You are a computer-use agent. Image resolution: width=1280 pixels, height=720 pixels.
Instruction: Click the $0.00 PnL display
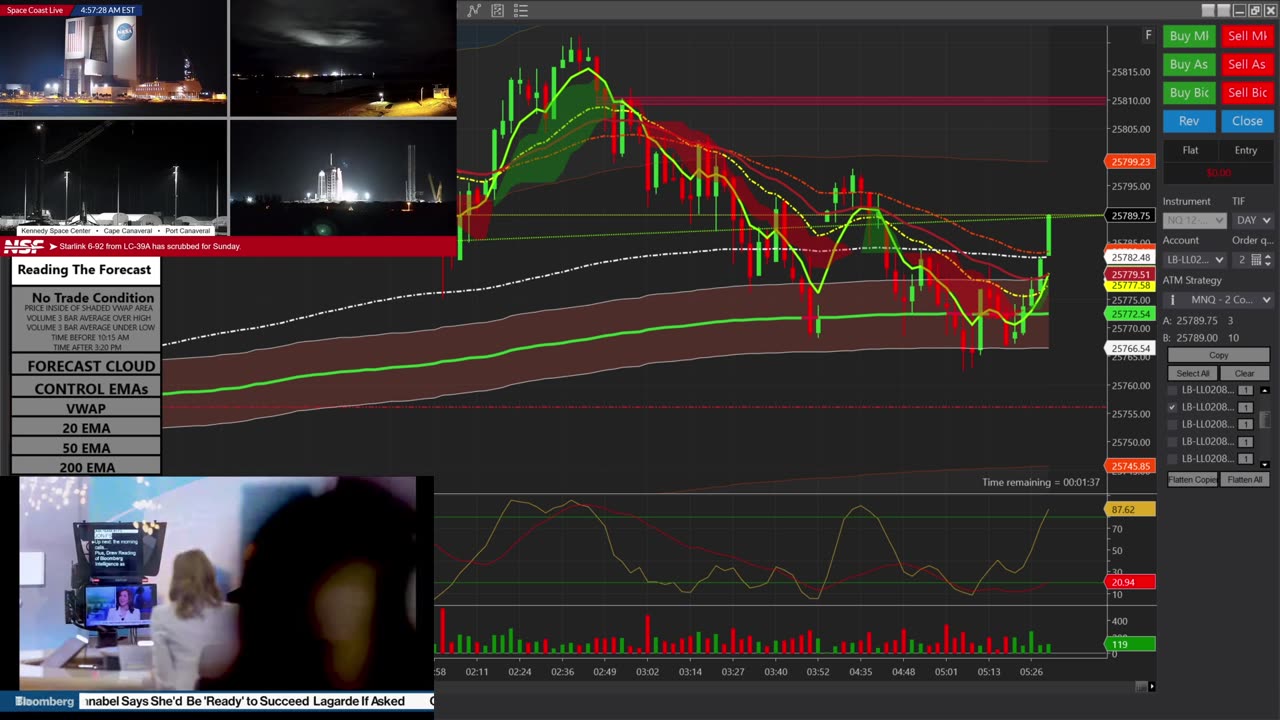point(1218,172)
